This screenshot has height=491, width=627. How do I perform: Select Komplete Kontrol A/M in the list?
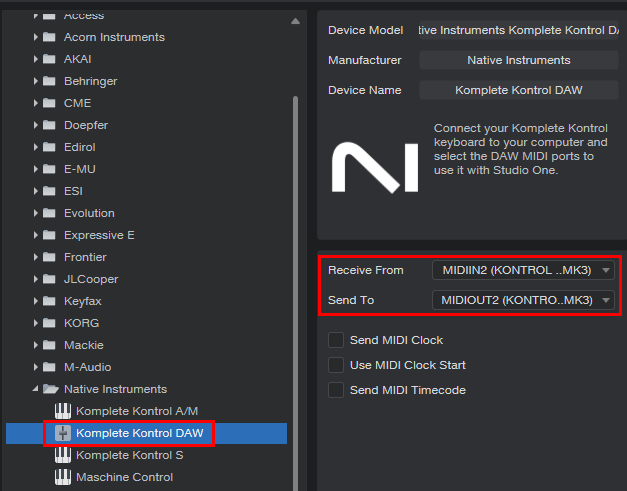(x=137, y=411)
